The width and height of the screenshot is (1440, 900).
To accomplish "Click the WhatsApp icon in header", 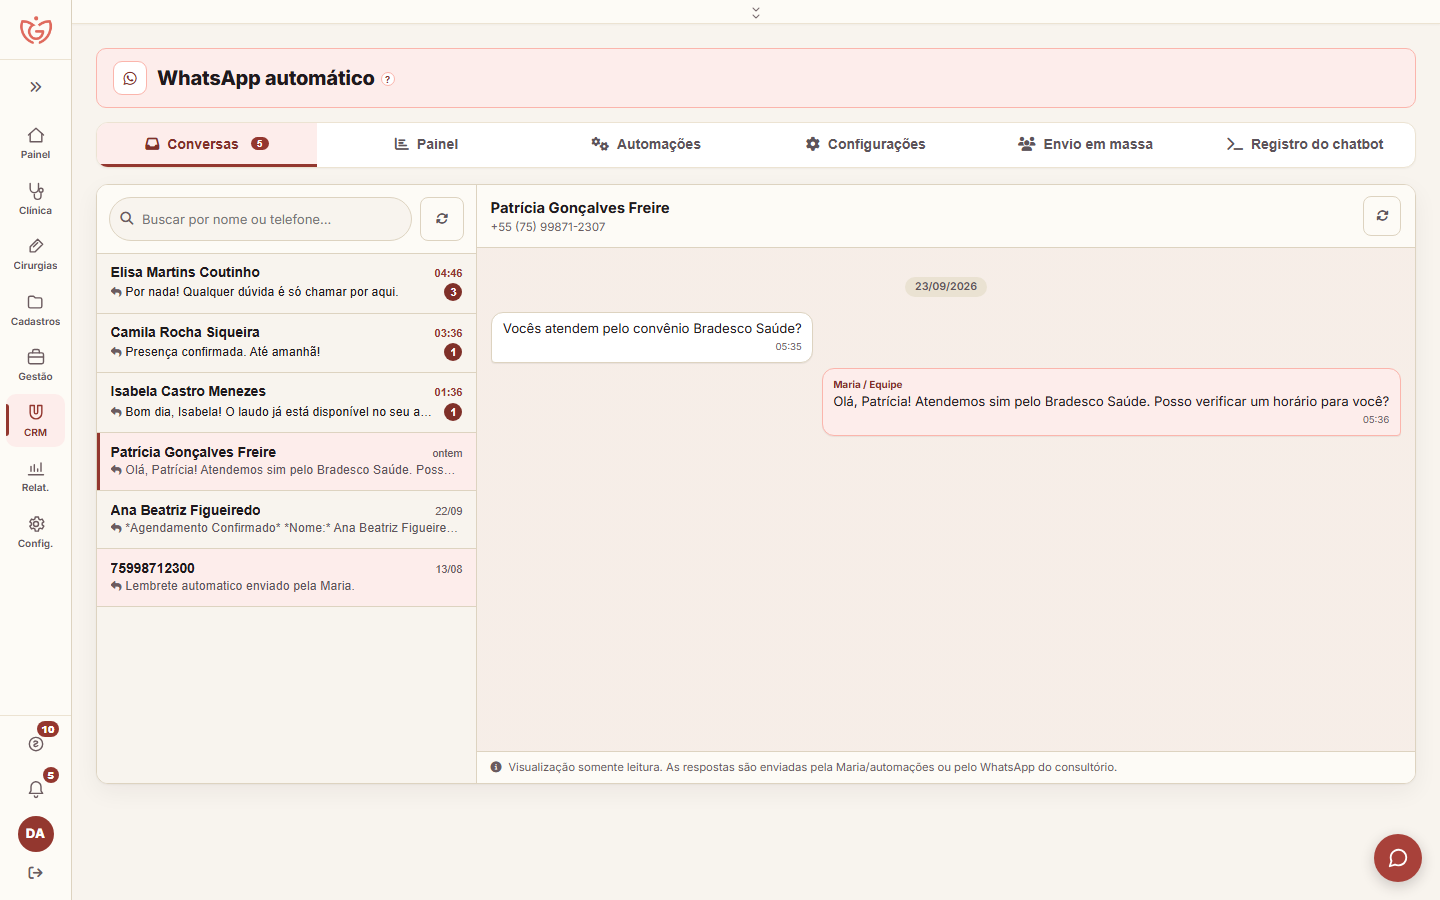I will [130, 78].
